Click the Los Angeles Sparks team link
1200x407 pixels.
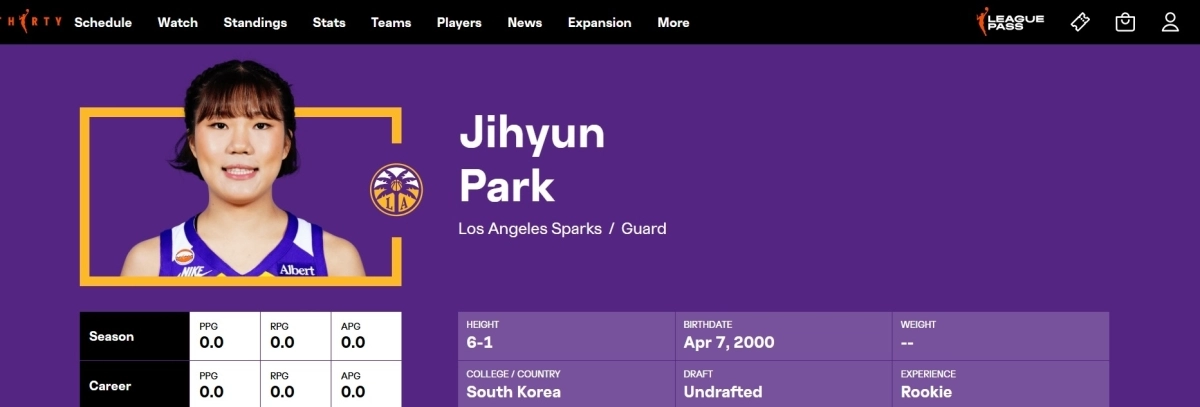[x=530, y=228]
